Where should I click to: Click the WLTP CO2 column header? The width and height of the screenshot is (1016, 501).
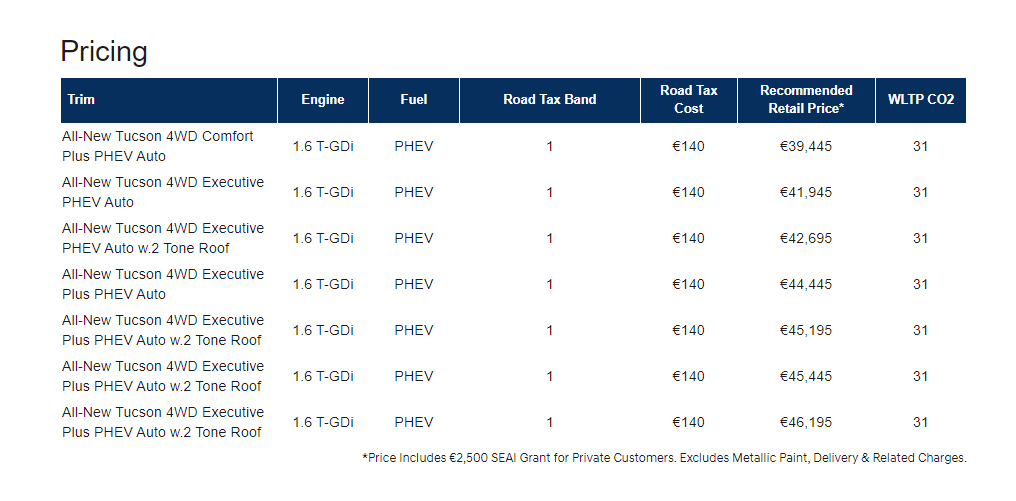pos(921,100)
